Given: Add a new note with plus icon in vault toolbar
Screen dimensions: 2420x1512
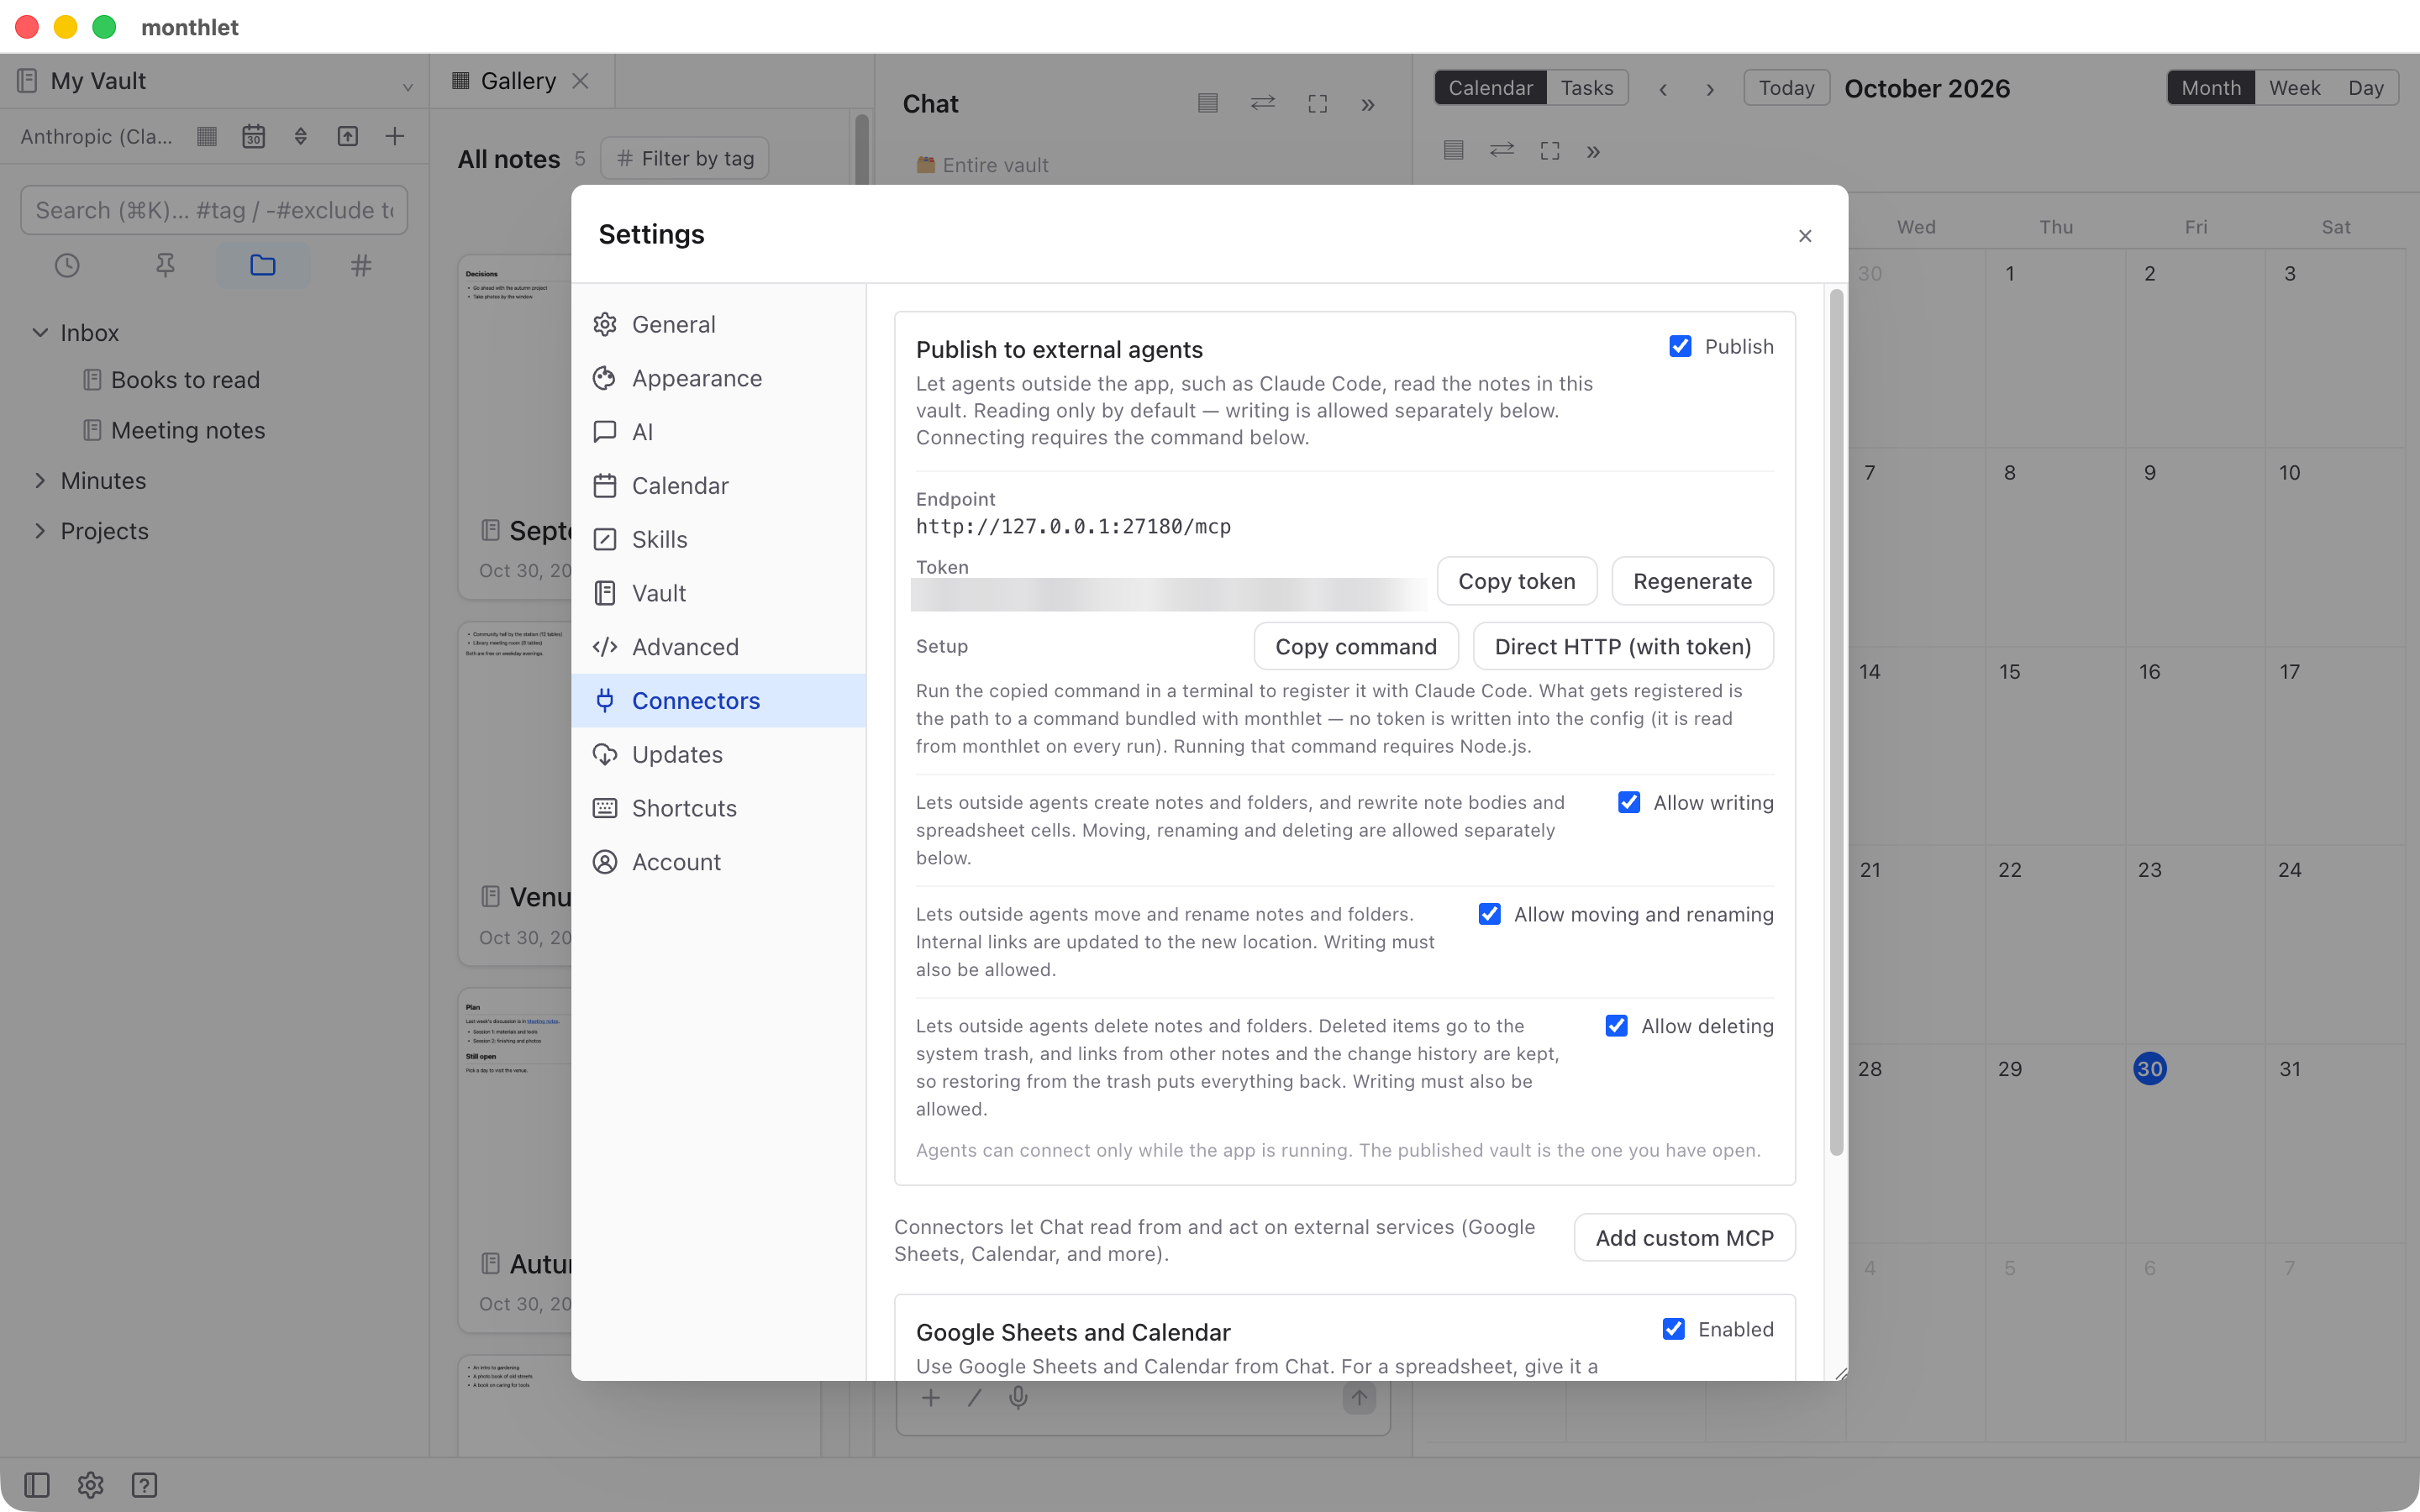Looking at the screenshot, I should [x=395, y=136].
